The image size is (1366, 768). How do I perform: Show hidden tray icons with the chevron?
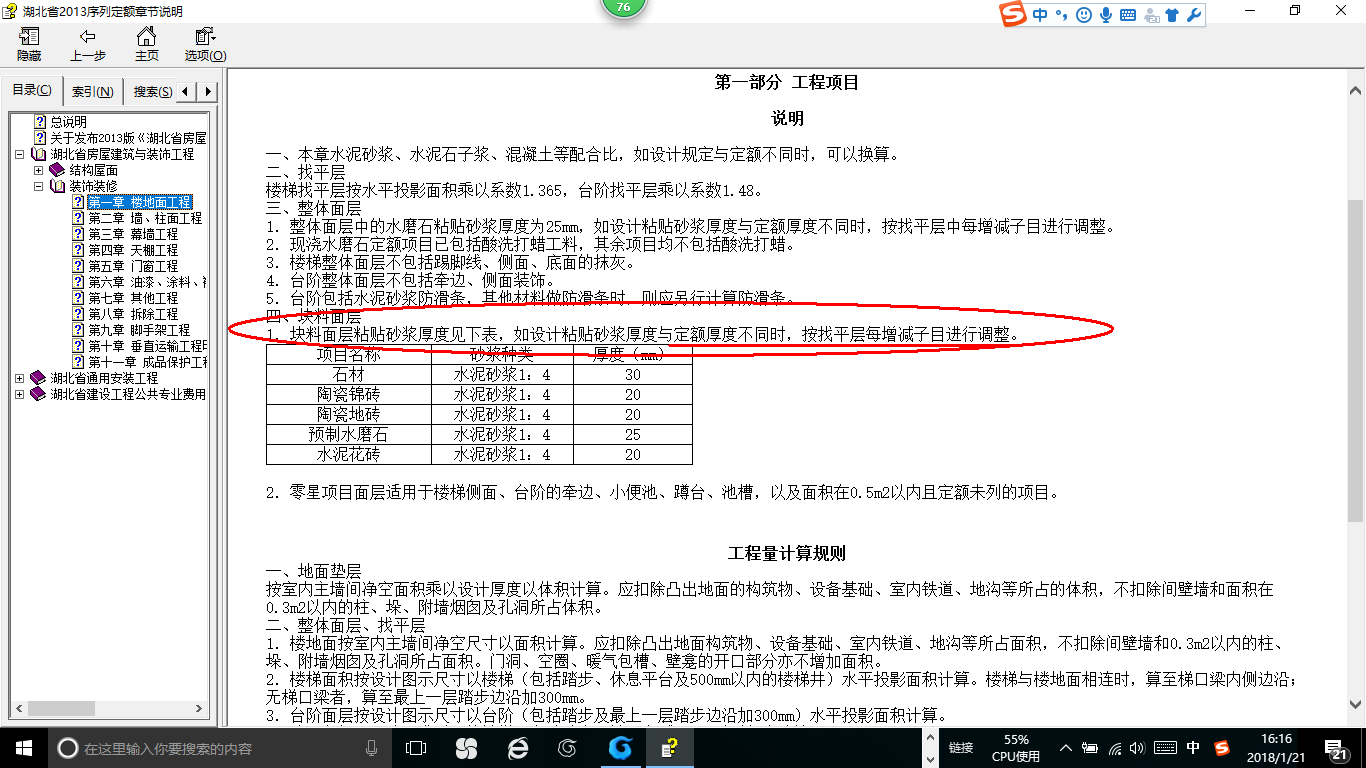[1066, 748]
